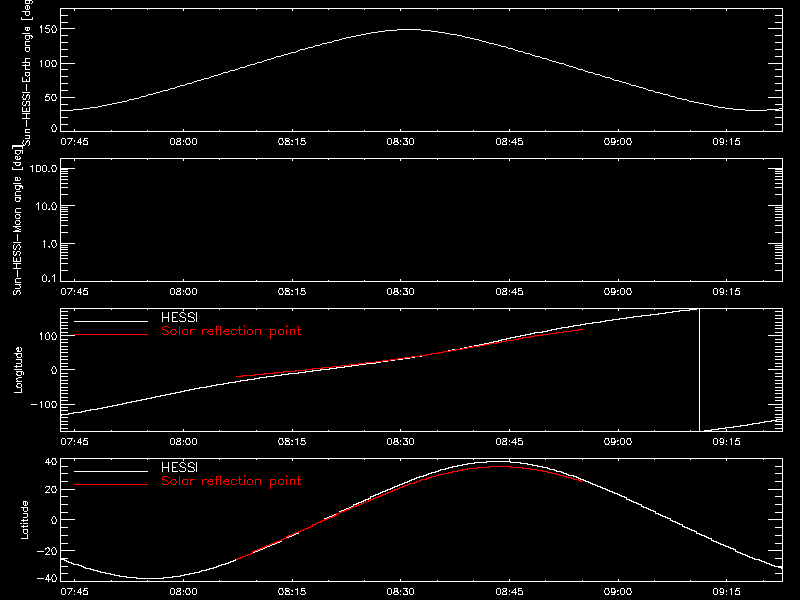Click the "-100" tick on the Longitude axis
Image resolution: width=800 pixels, height=600 pixels.
click(x=44, y=404)
